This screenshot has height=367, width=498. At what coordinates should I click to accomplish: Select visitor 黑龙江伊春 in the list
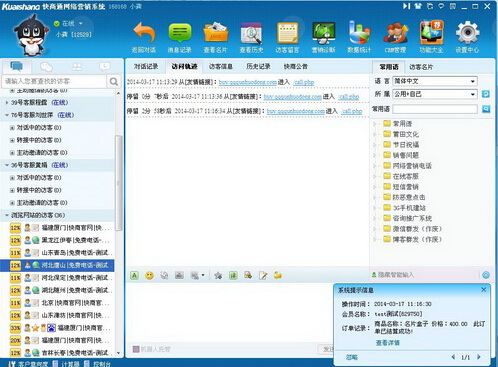(57, 240)
